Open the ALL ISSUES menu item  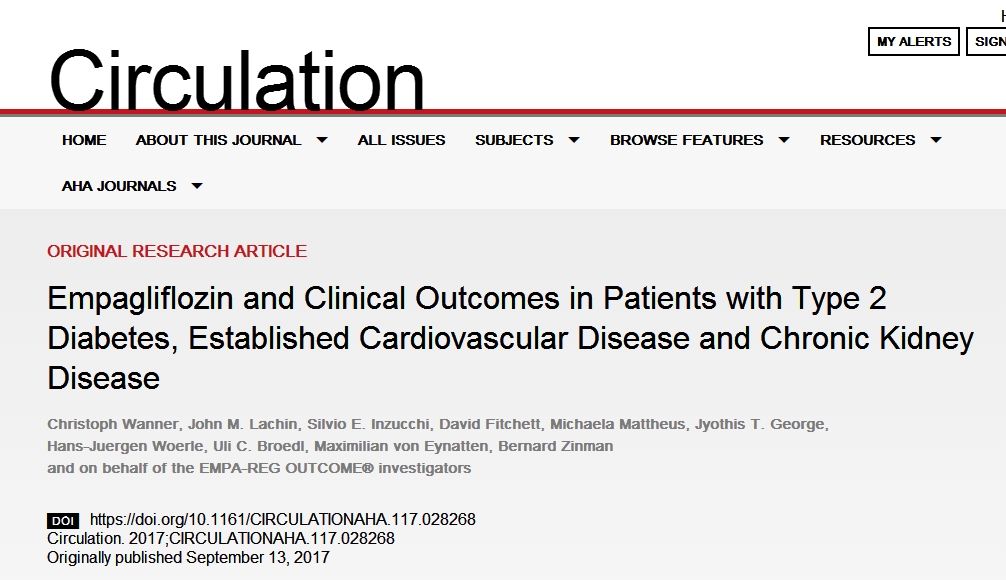(x=402, y=140)
